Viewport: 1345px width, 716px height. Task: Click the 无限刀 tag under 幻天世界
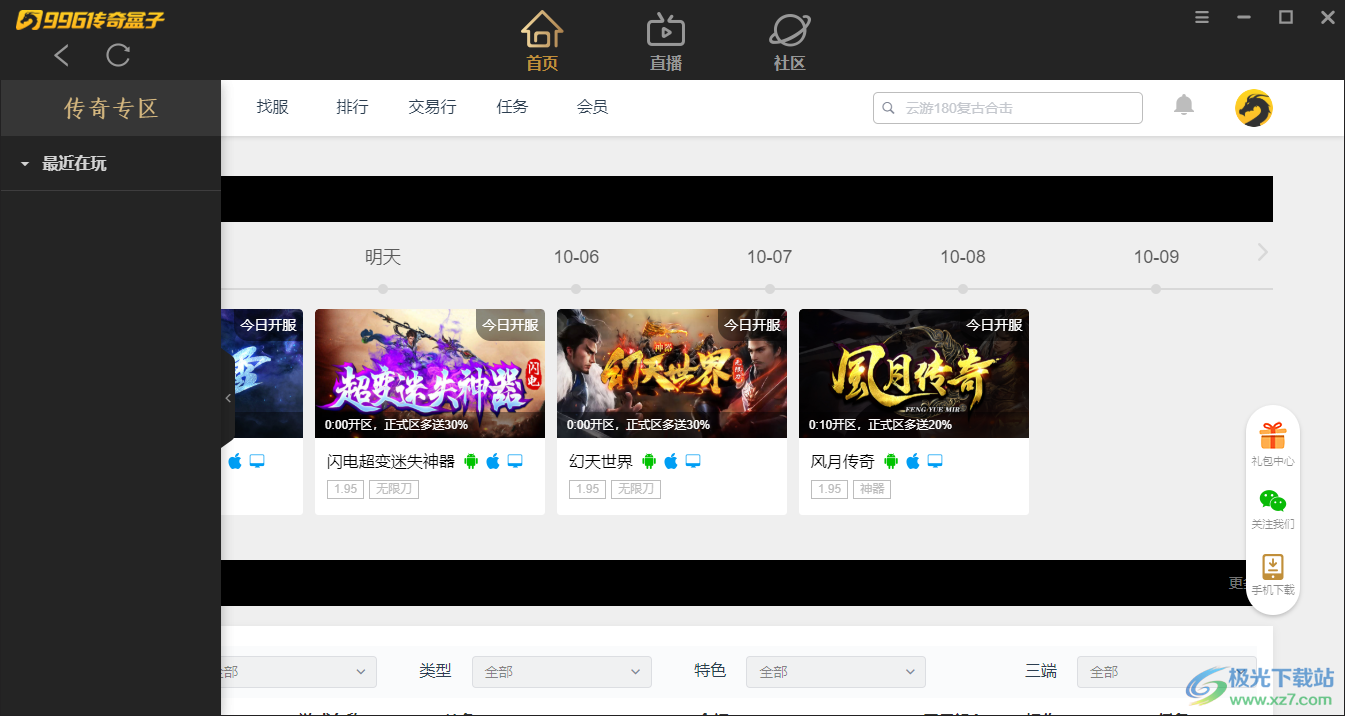pyautogui.click(x=636, y=489)
